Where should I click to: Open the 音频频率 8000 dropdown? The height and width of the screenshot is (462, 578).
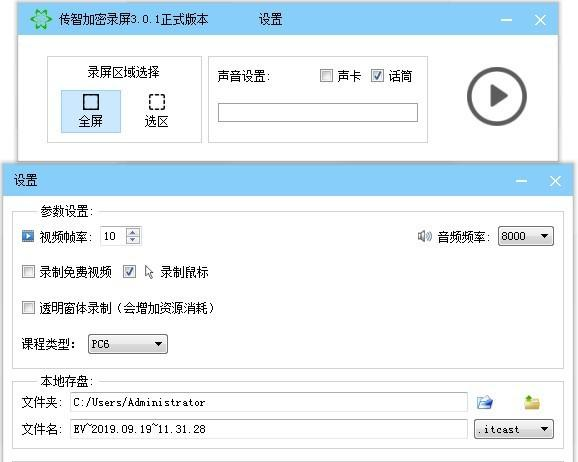526,236
